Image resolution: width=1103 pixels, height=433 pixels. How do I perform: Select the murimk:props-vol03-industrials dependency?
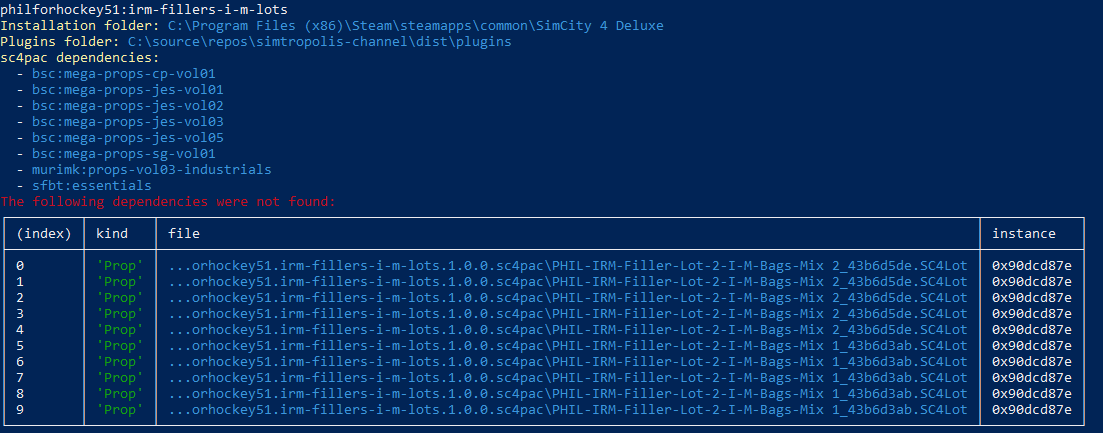[x=151, y=170]
